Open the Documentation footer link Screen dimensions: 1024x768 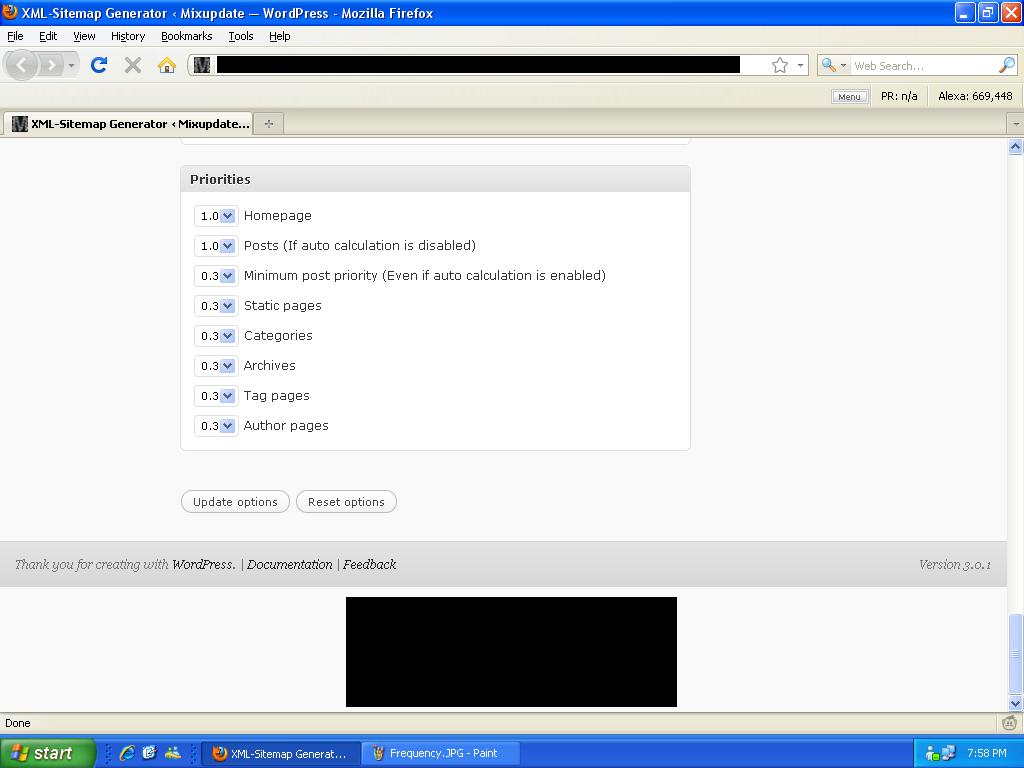tap(289, 564)
